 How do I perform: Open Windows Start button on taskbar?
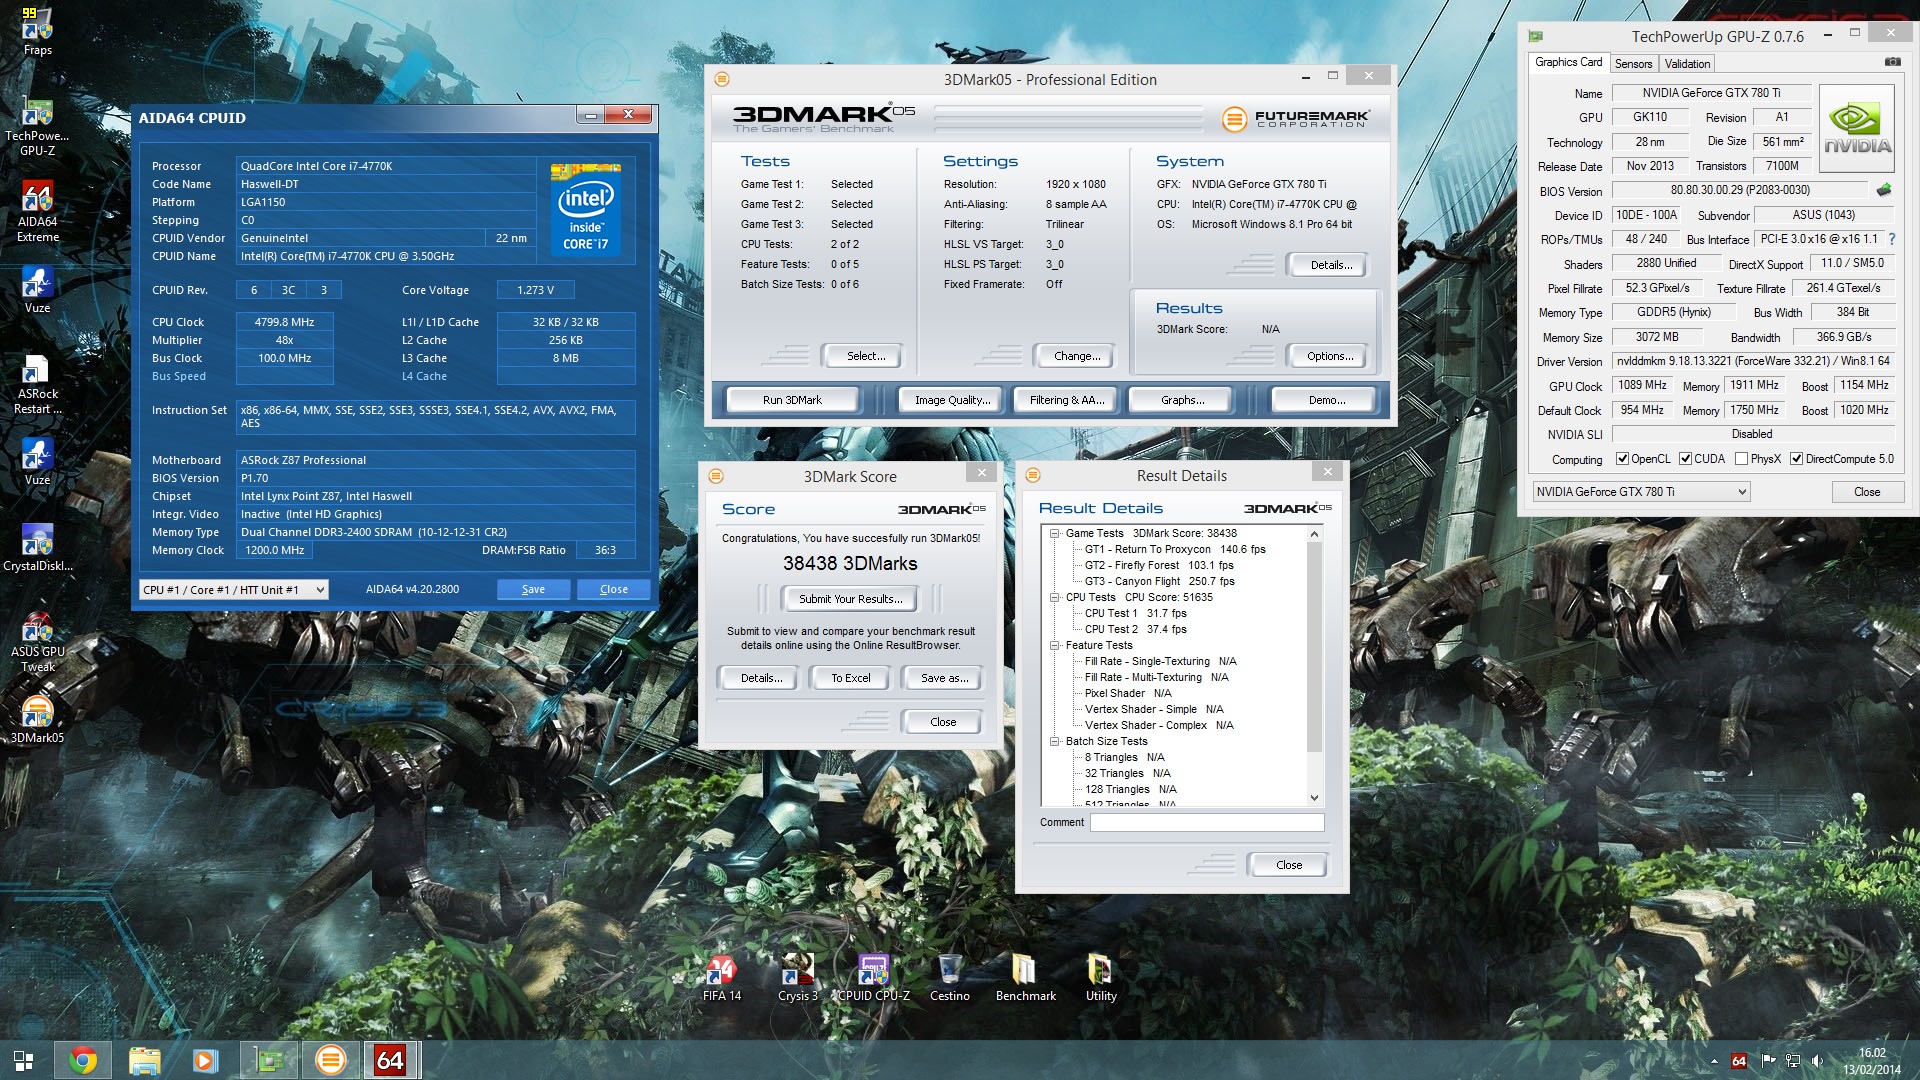point(23,1060)
